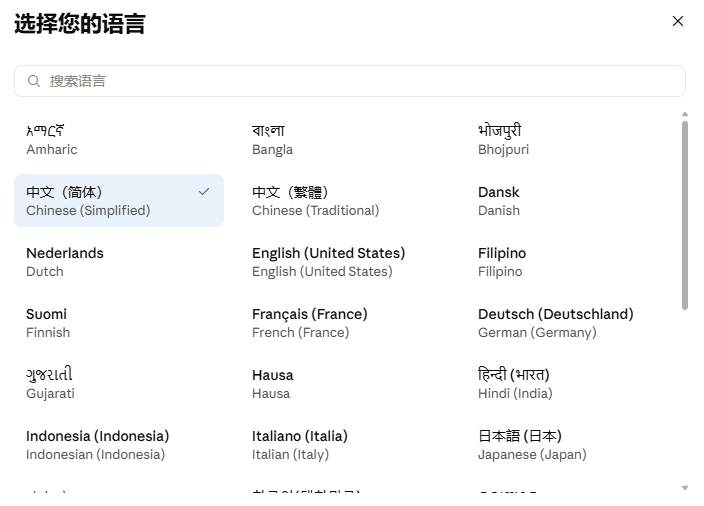Choose Deutsch (Deutschland)

pos(571,323)
